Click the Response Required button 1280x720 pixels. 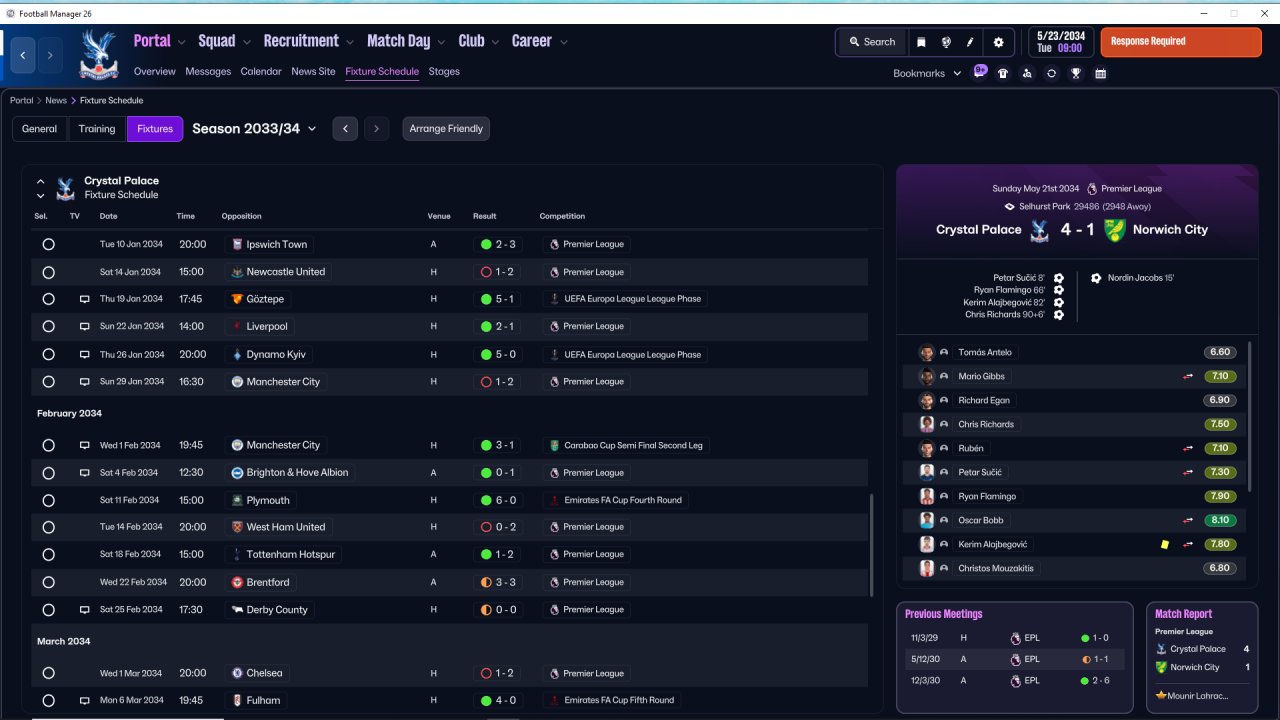[x=1181, y=42]
